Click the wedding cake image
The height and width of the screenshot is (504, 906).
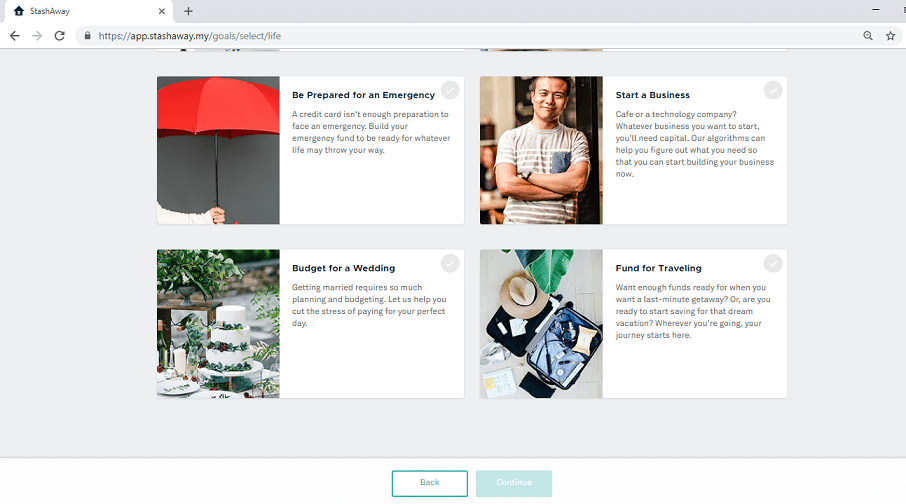[x=218, y=324]
